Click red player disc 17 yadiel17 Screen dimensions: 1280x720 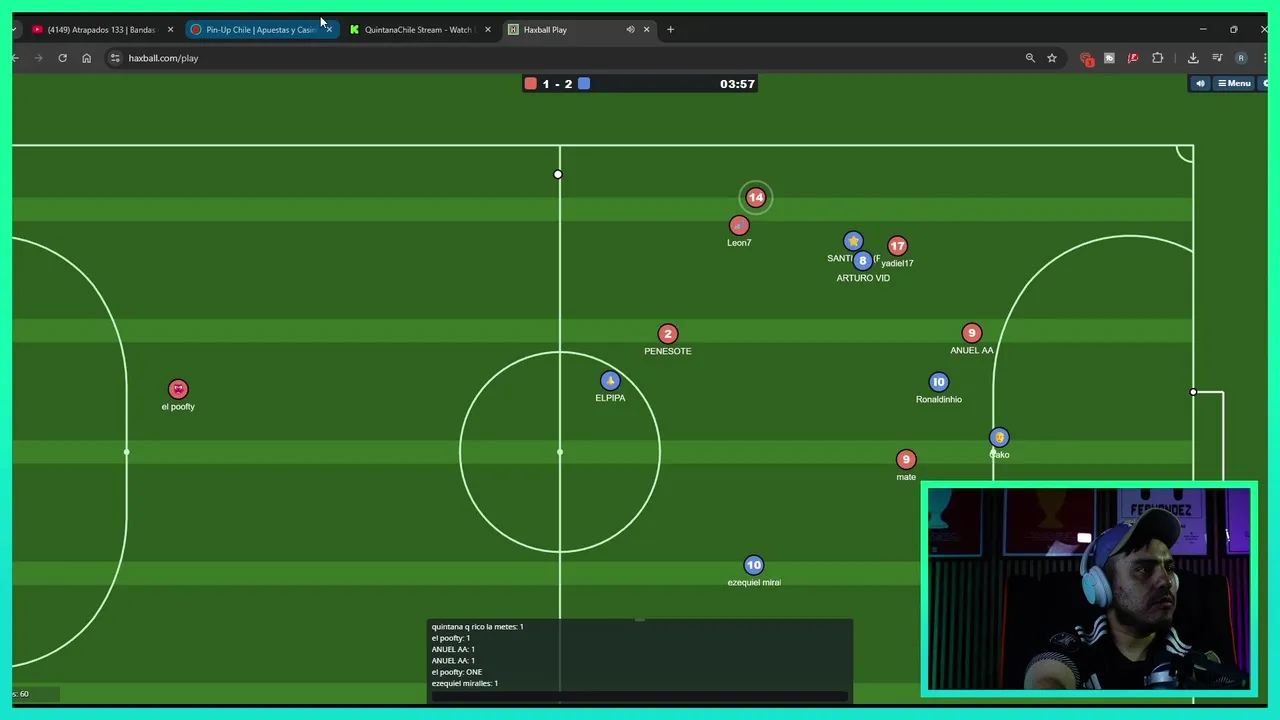897,246
